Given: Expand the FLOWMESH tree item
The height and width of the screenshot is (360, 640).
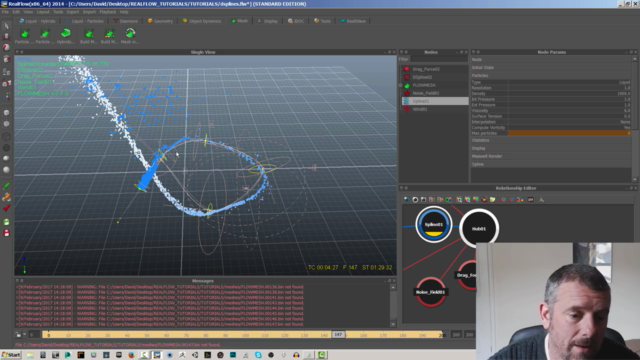Looking at the screenshot, I should click(400, 85).
